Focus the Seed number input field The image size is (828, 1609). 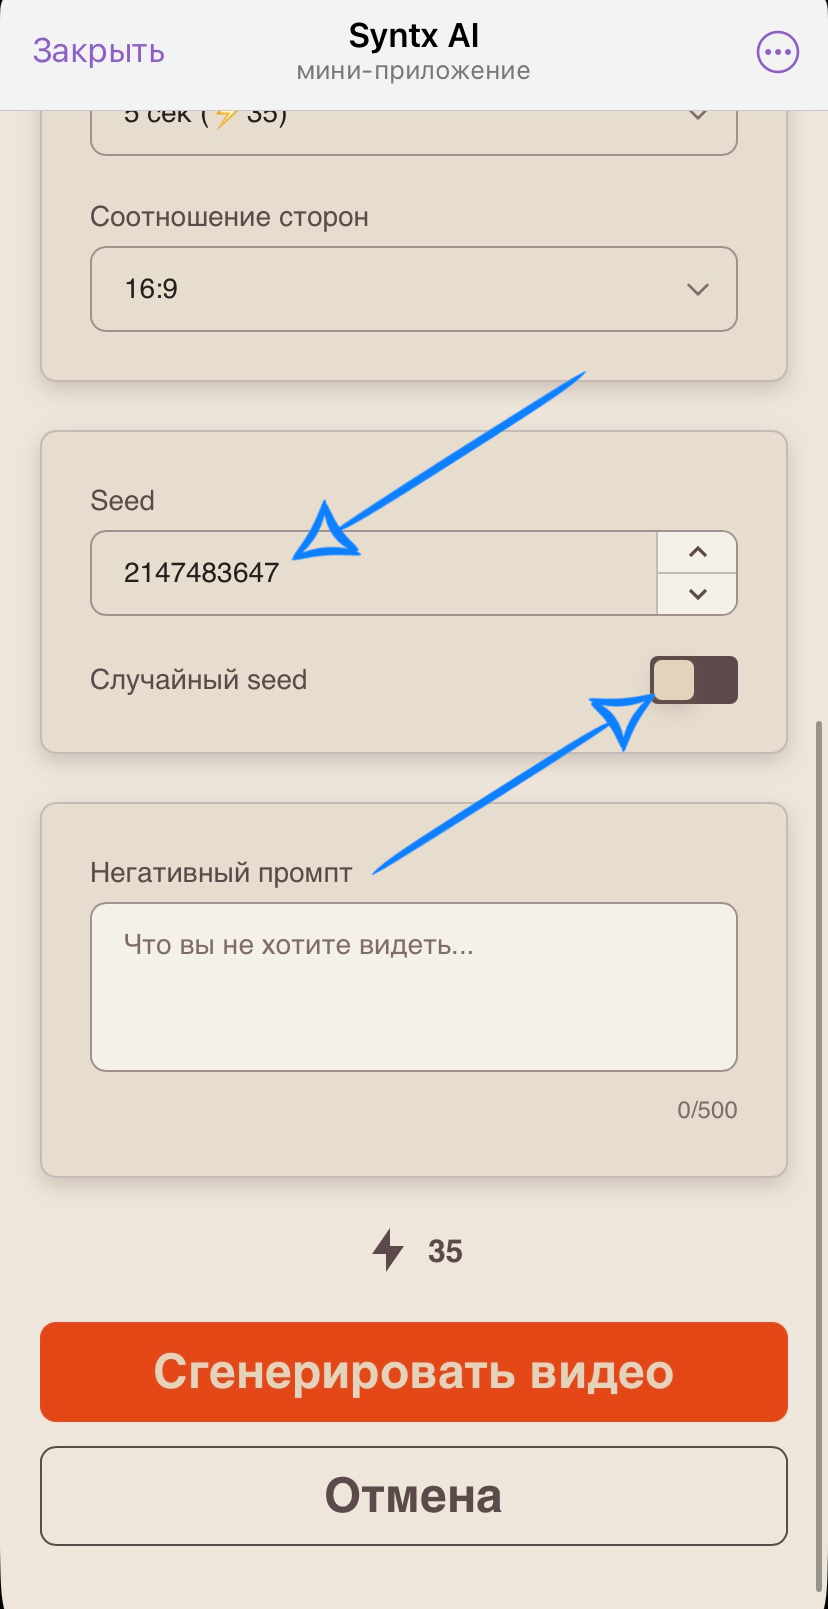coord(373,573)
